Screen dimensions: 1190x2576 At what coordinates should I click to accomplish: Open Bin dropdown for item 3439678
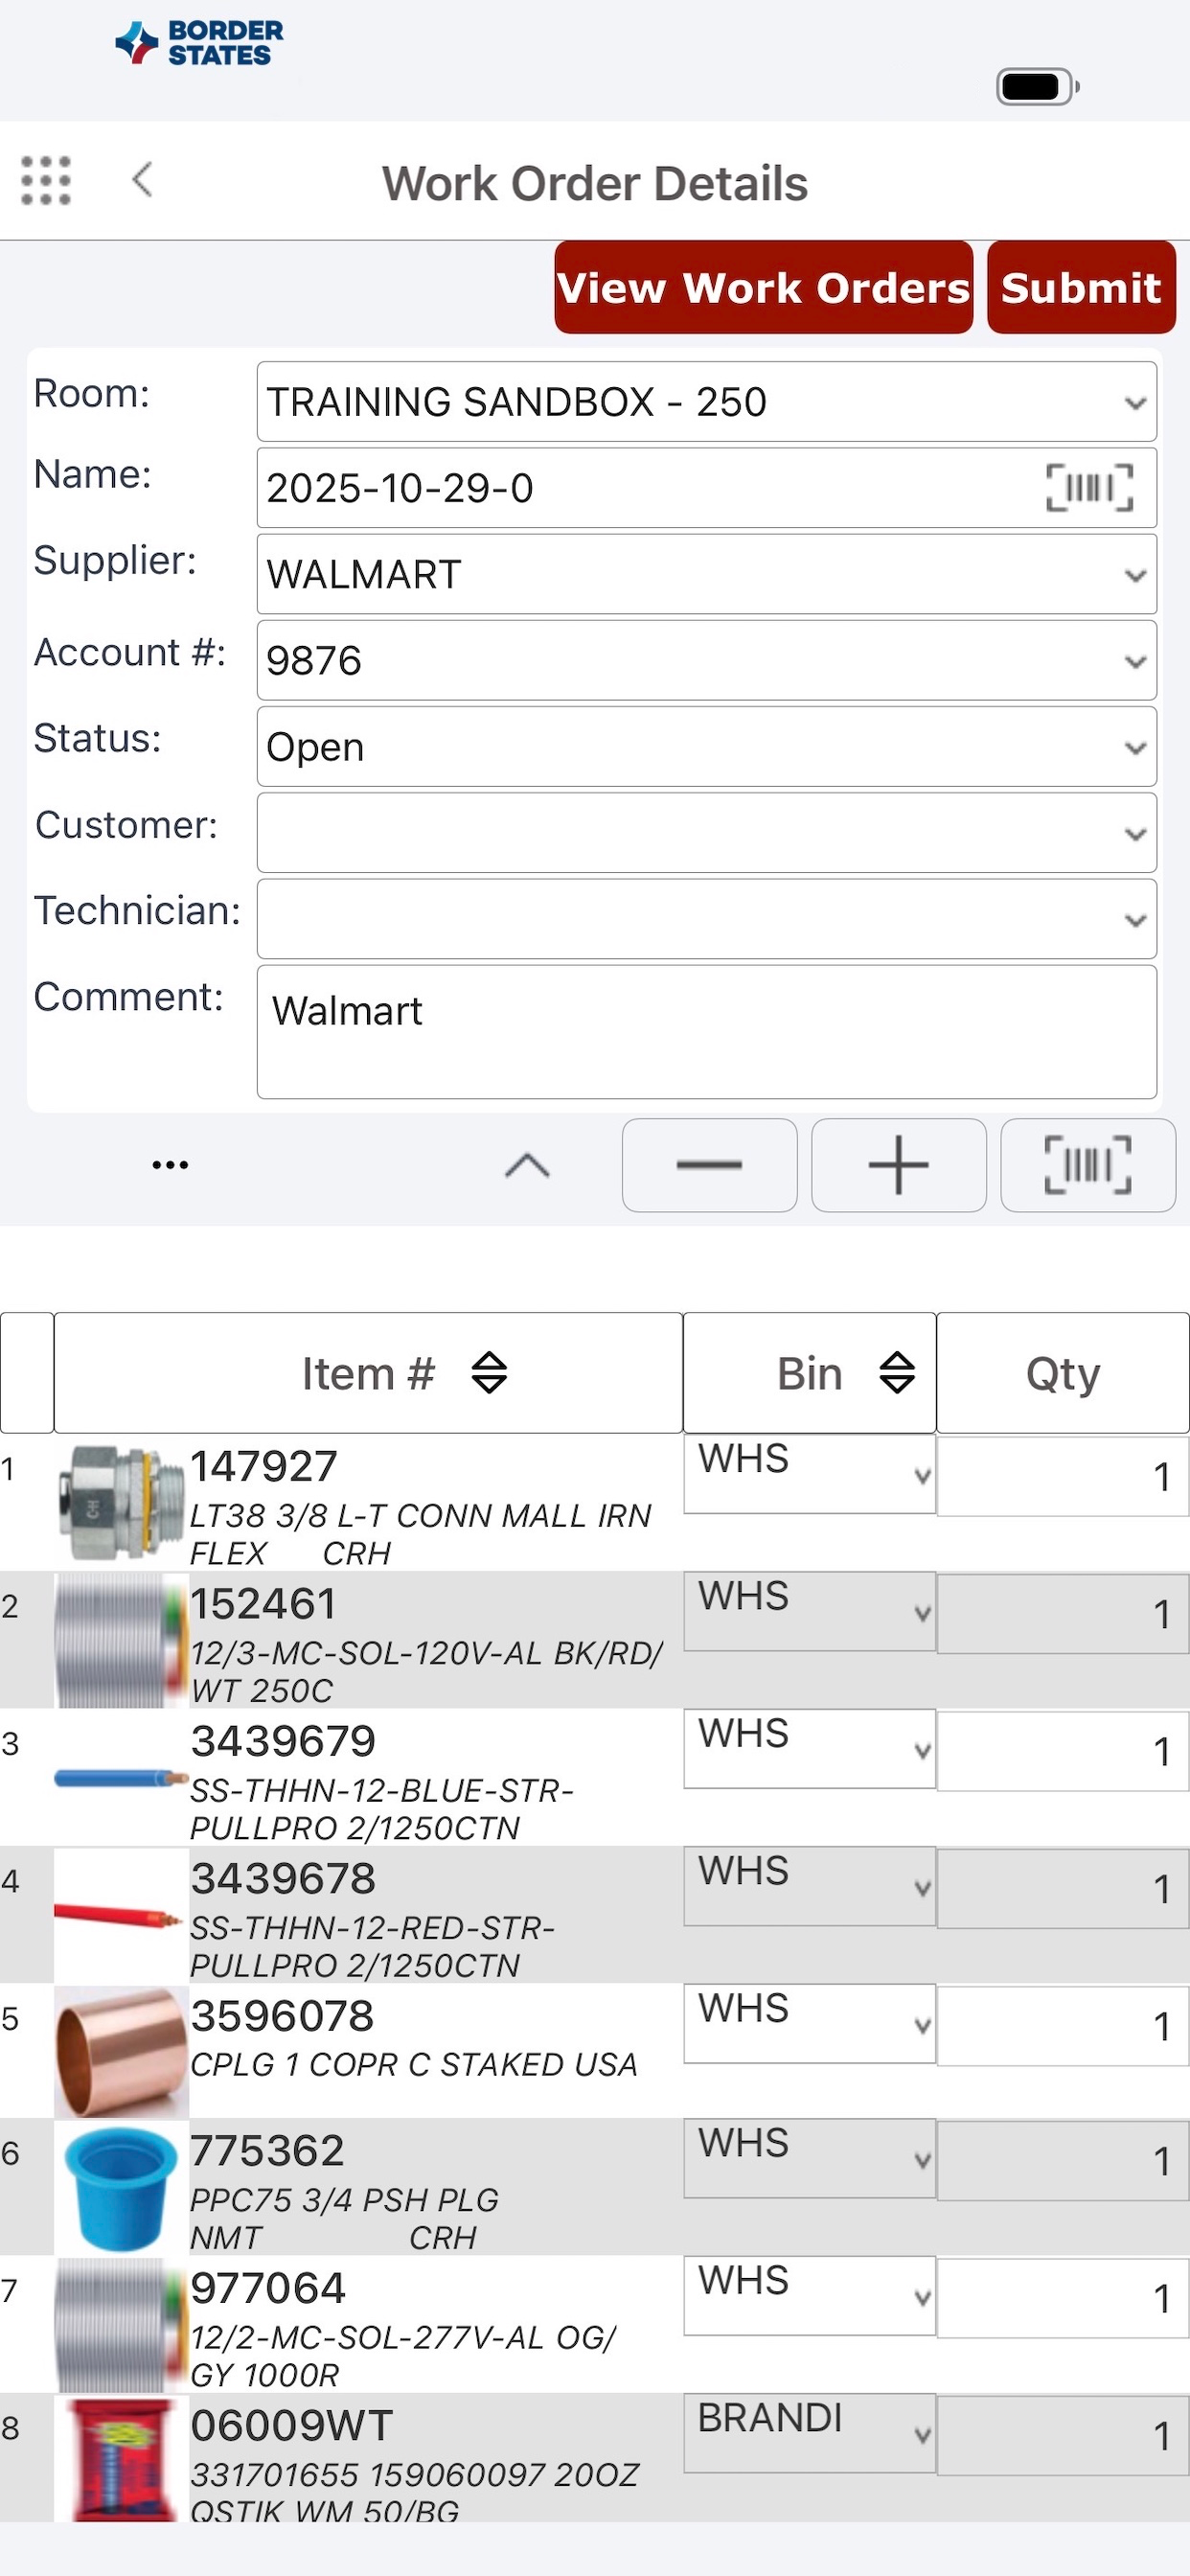pos(810,1886)
